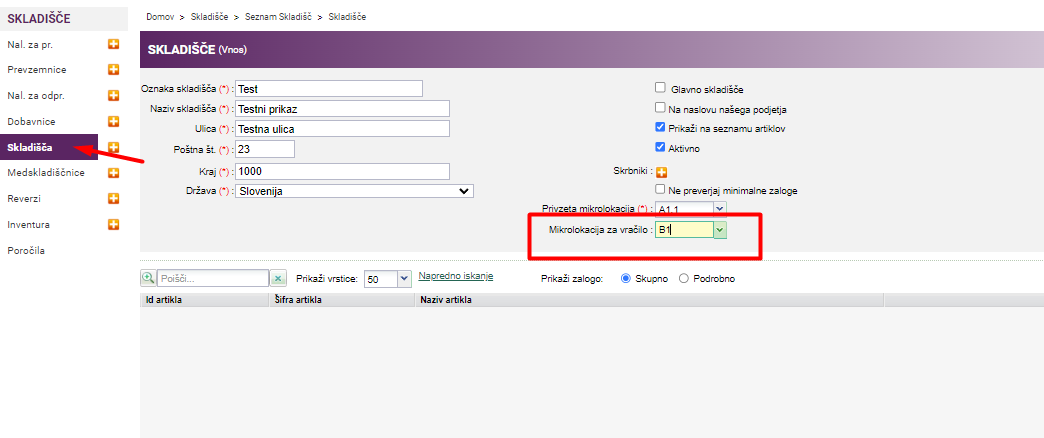The height and width of the screenshot is (438, 1044).
Task: Click plus icon next to Inventura
Action: [x=113, y=225]
